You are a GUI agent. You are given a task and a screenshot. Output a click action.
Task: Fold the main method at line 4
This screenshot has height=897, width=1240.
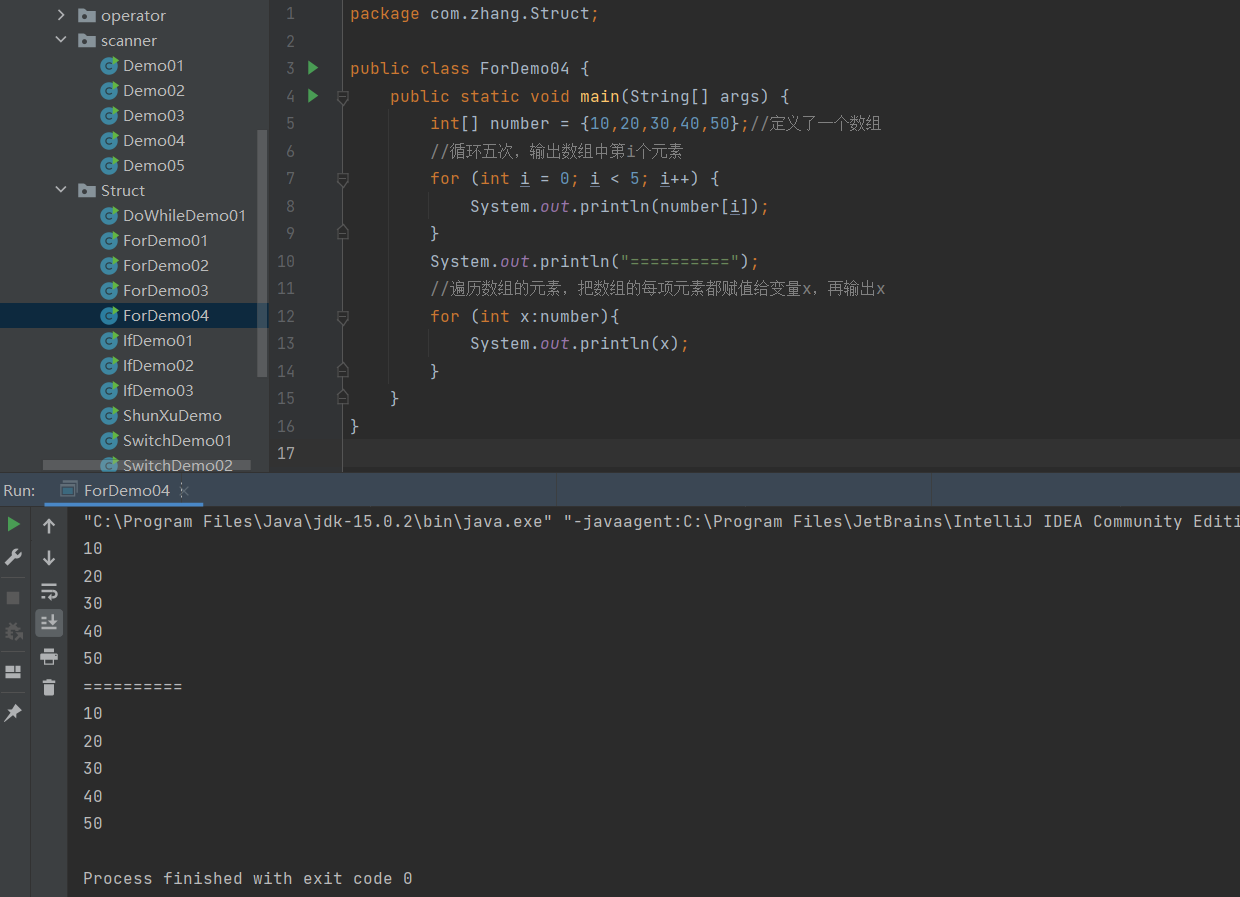(x=343, y=97)
